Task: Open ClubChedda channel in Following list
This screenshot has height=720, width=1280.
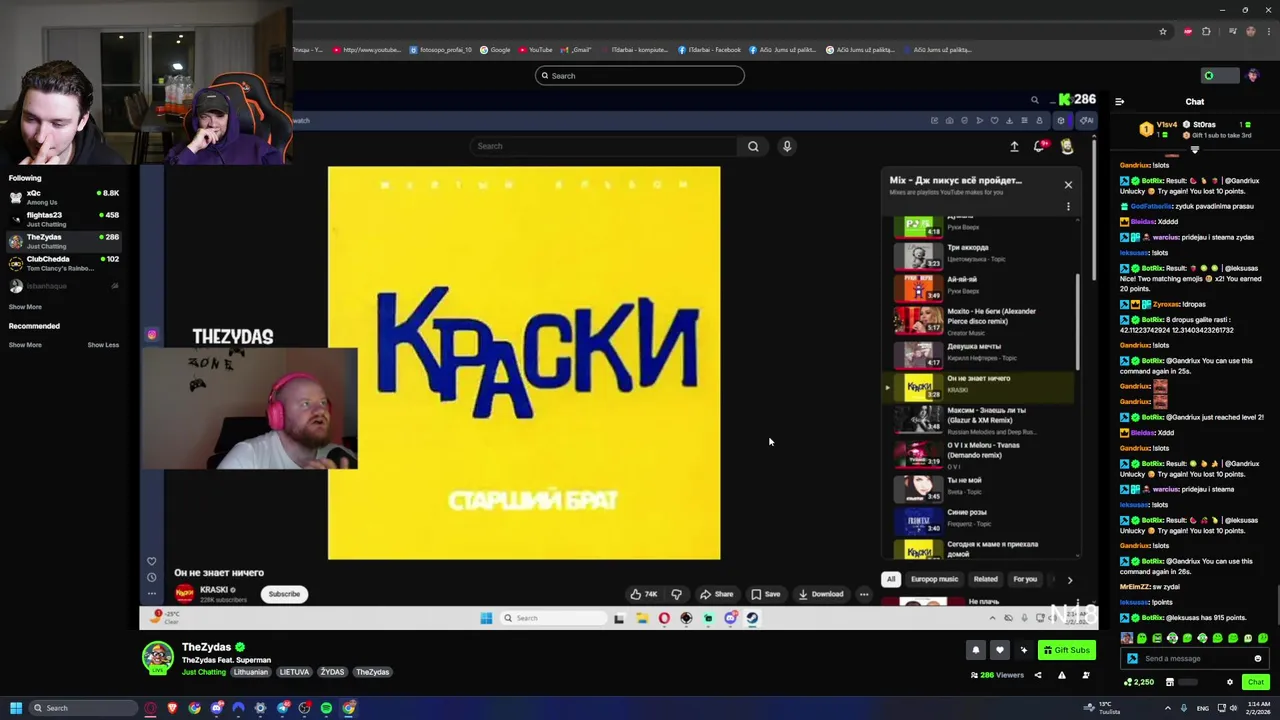Action: coord(64,263)
